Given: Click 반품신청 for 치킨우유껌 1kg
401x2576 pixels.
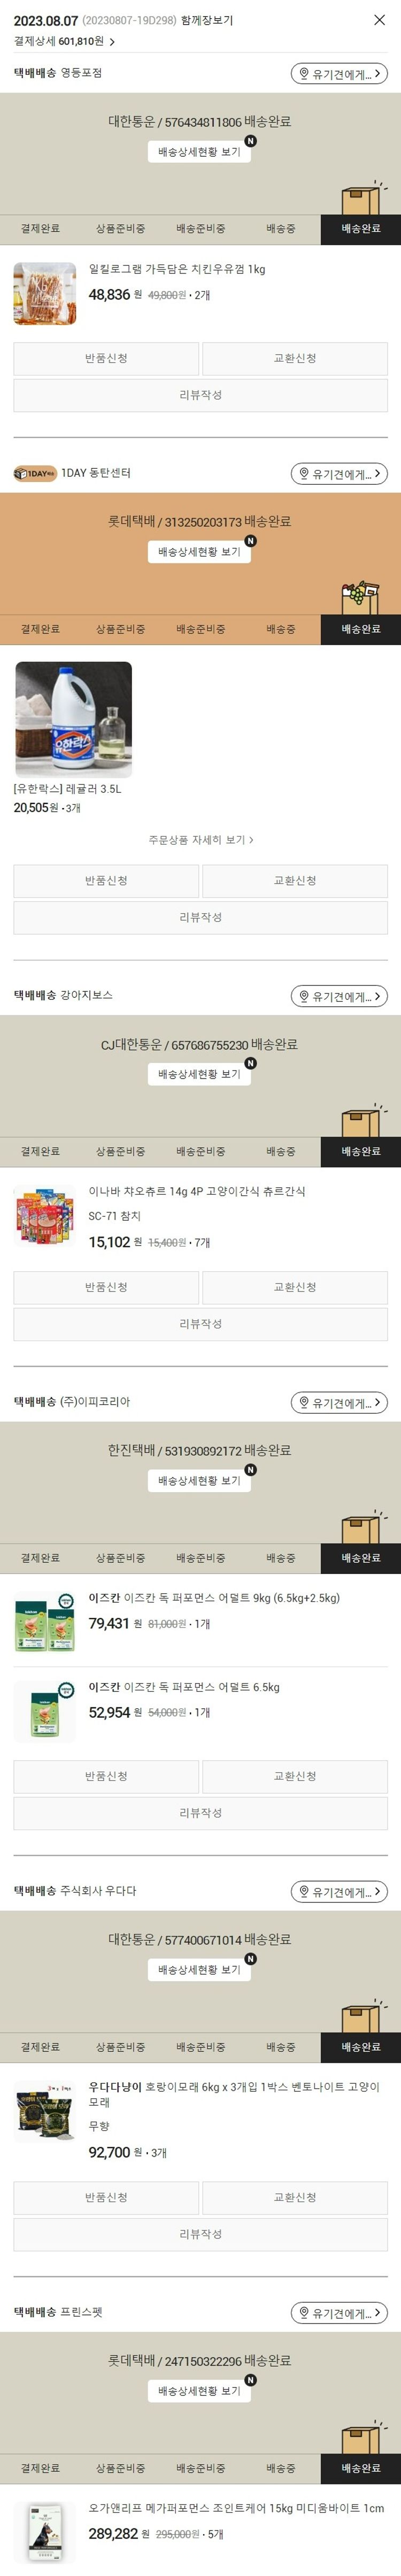Looking at the screenshot, I should (106, 358).
